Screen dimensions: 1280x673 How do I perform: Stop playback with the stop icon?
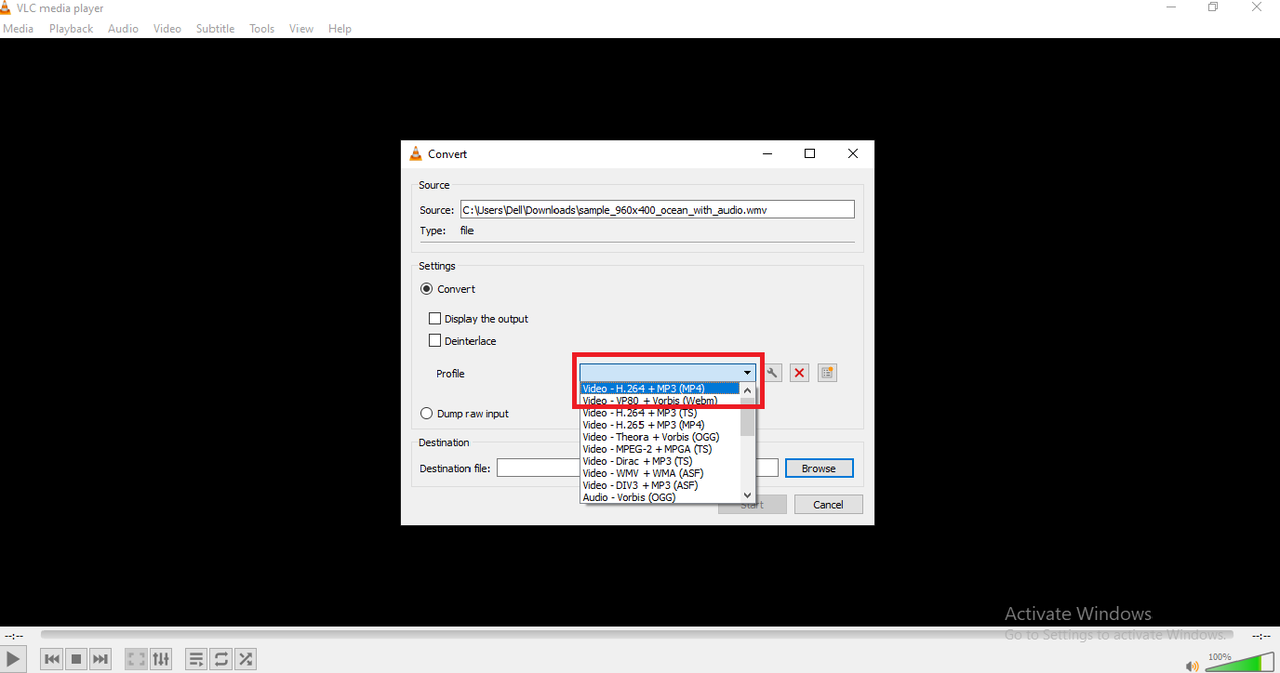(75, 659)
